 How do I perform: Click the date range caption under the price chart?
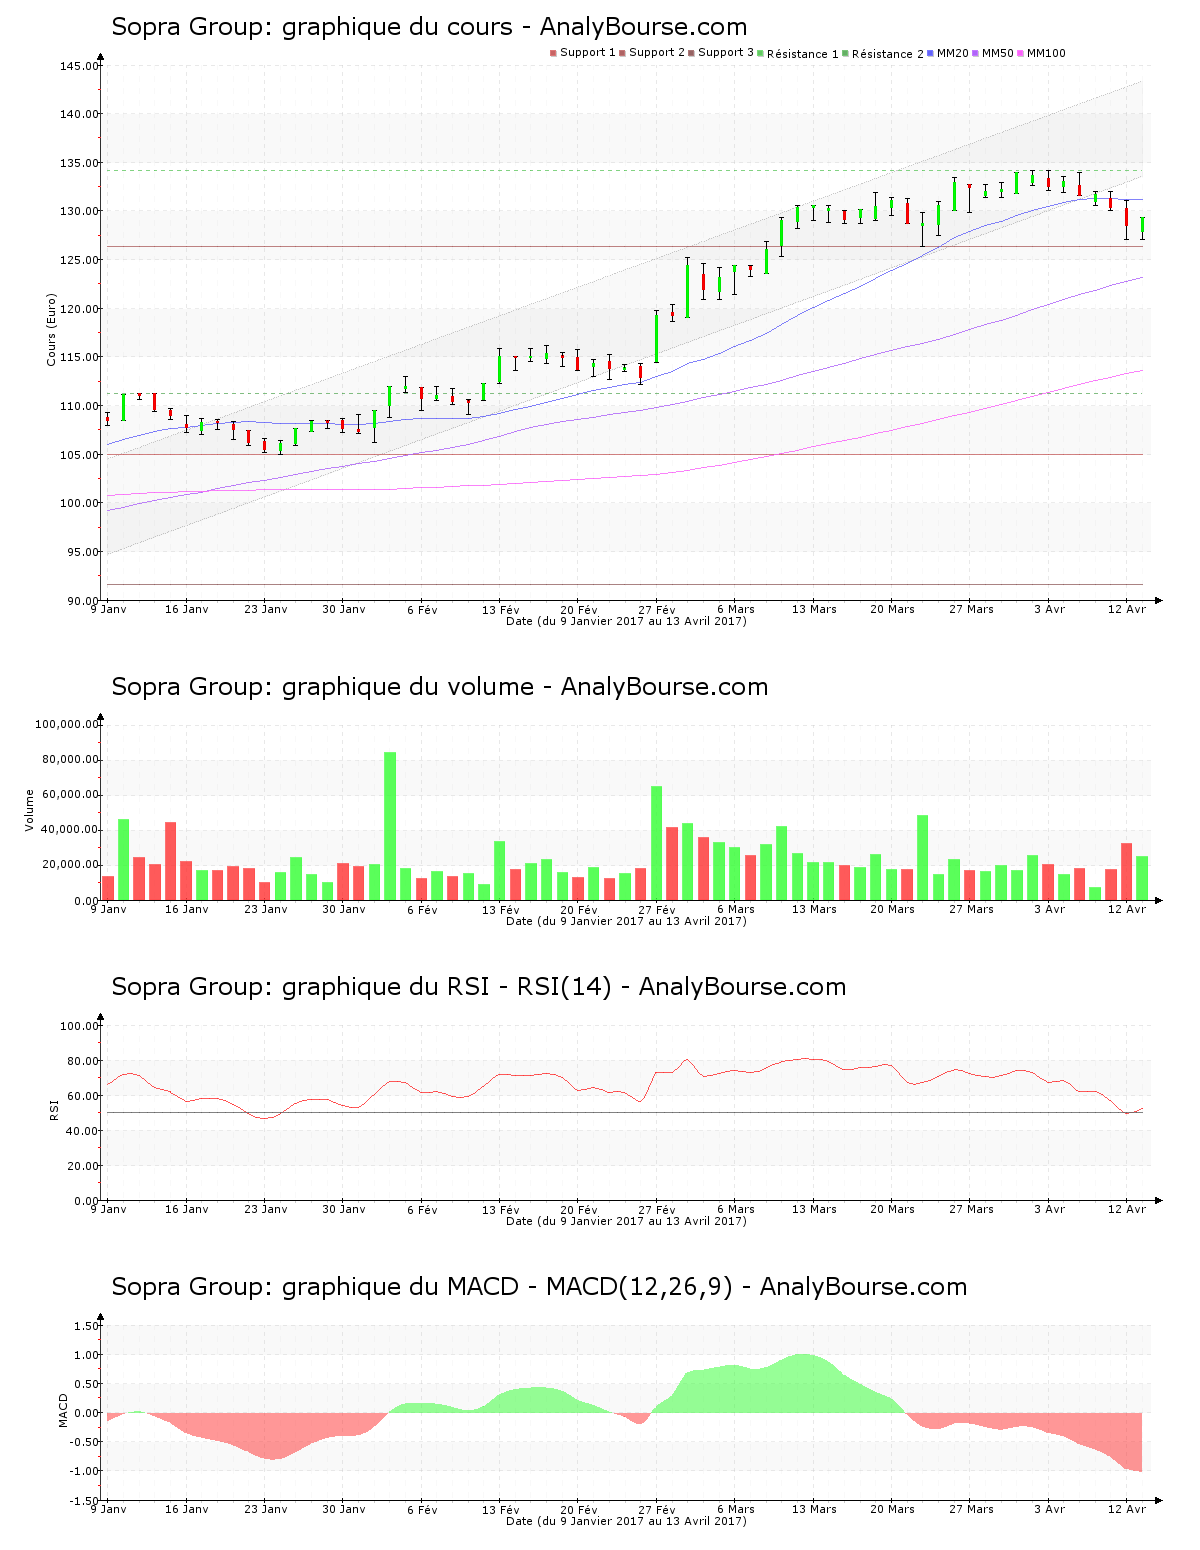pos(626,621)
